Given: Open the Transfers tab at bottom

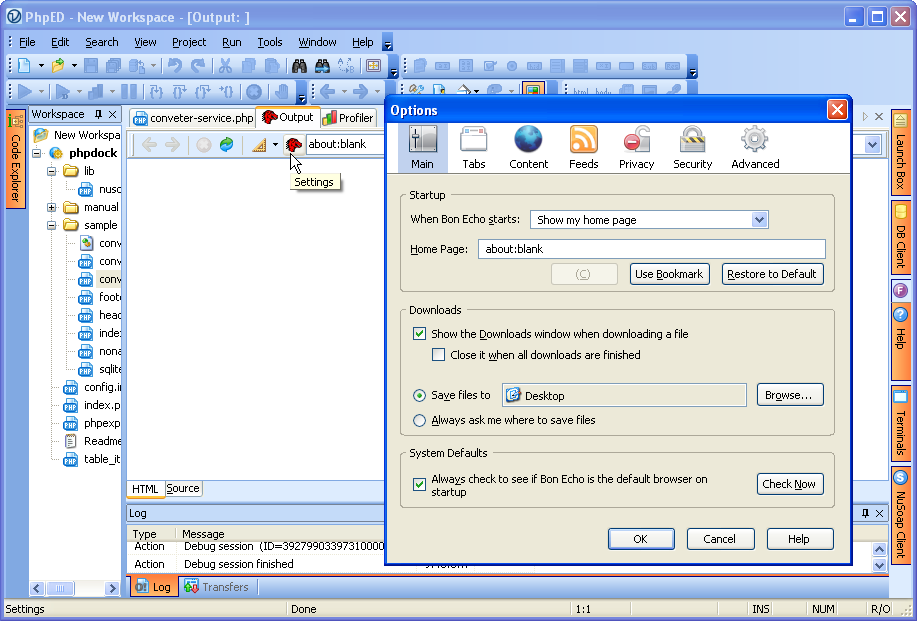Looking at the screenshot, I should click(216, 587).
